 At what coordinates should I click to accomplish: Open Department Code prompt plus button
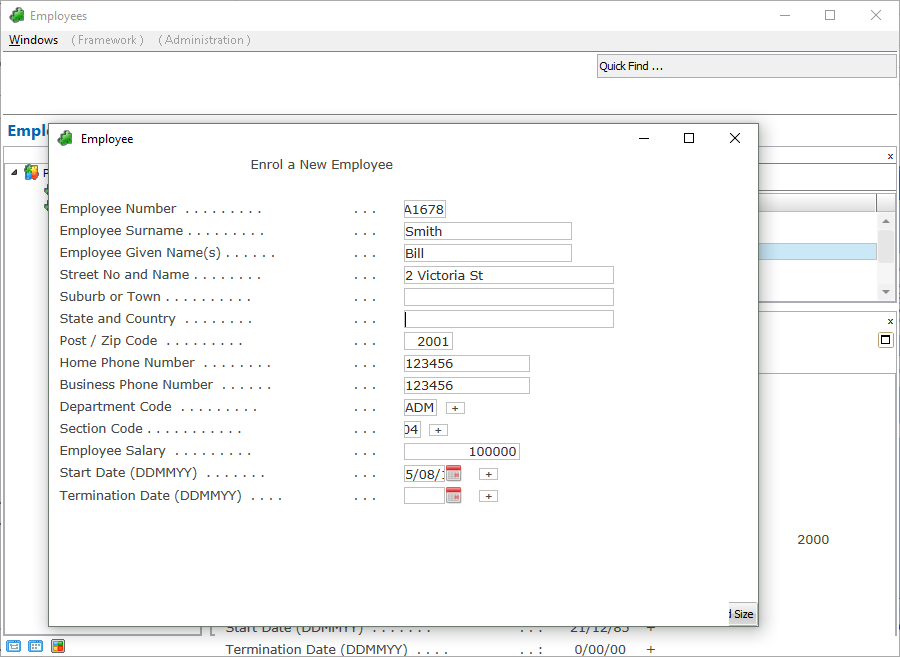coord(455,408)
